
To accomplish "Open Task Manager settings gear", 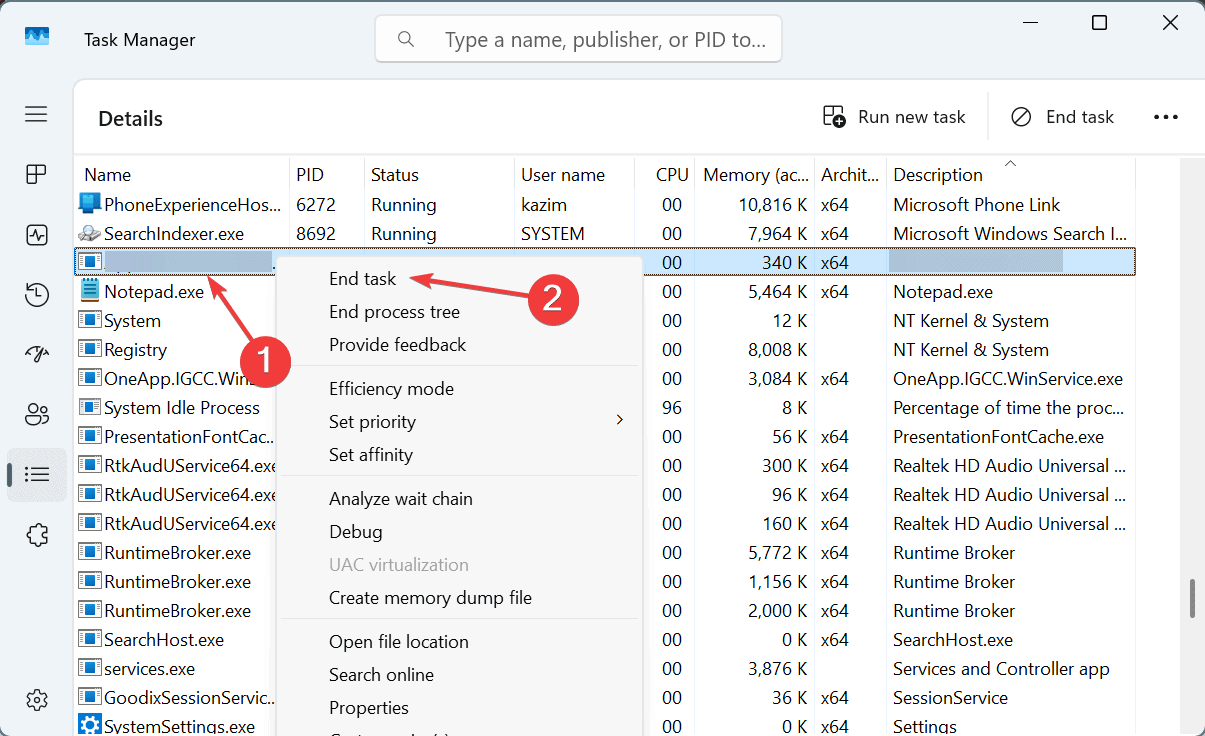I will [x=37, y=700].
